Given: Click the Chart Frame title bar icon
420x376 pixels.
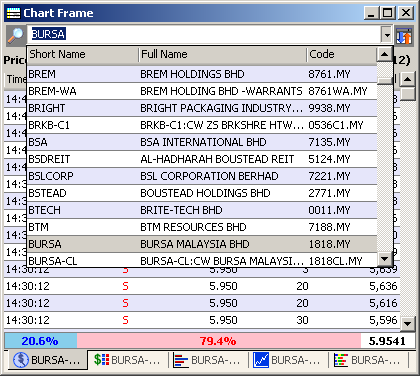Looking at the screenshot, I should [x=13, y=13].
